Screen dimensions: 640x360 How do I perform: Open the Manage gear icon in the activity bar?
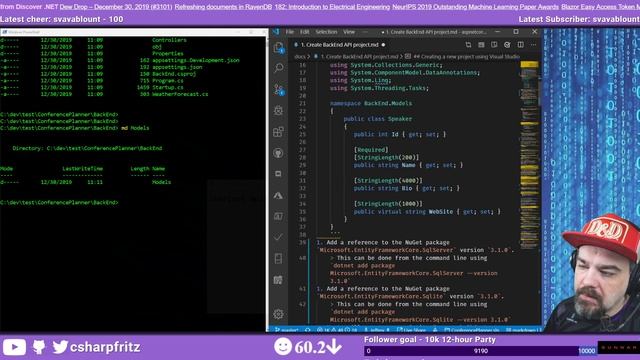pos(279,314)
